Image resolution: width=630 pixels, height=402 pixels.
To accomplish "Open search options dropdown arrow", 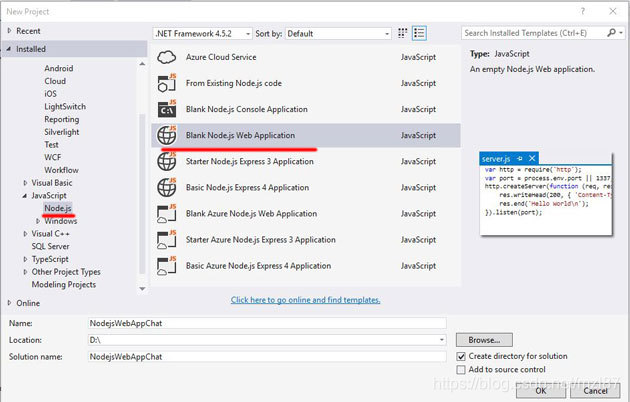I will pyautogui.click(x=621, y=33).
